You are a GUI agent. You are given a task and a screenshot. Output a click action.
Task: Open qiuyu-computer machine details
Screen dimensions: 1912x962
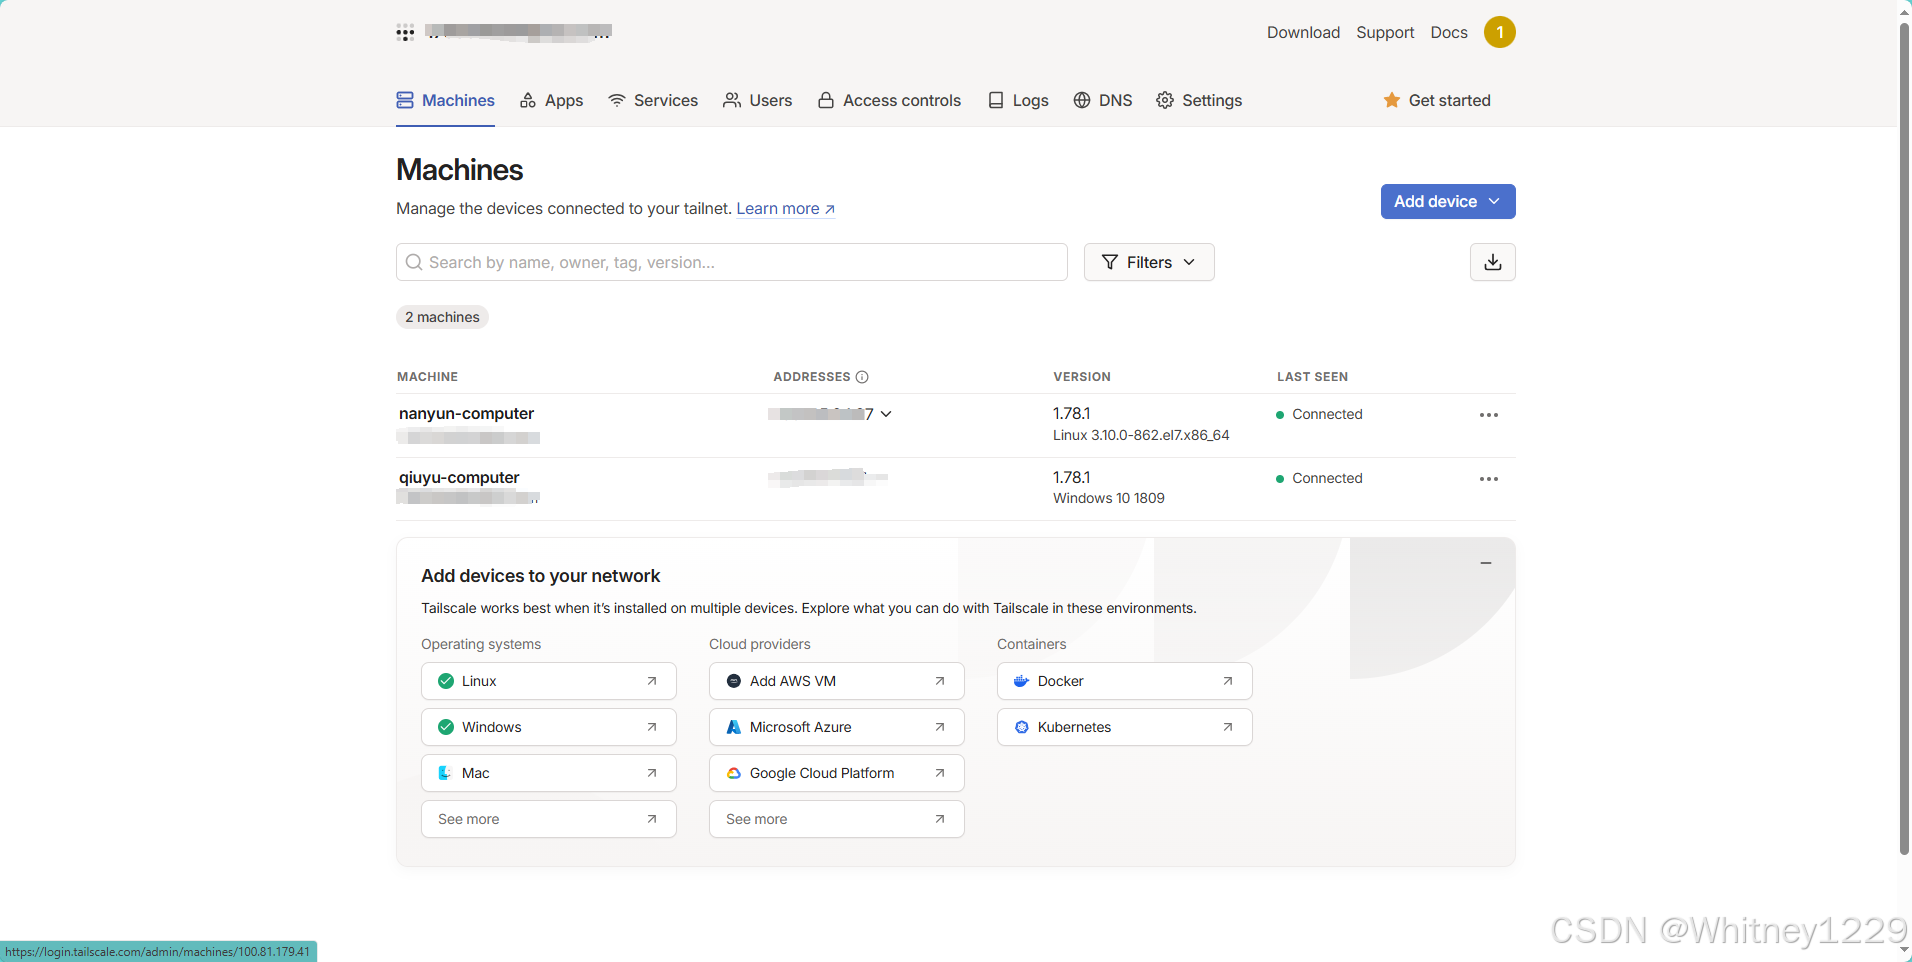point(459,477)
